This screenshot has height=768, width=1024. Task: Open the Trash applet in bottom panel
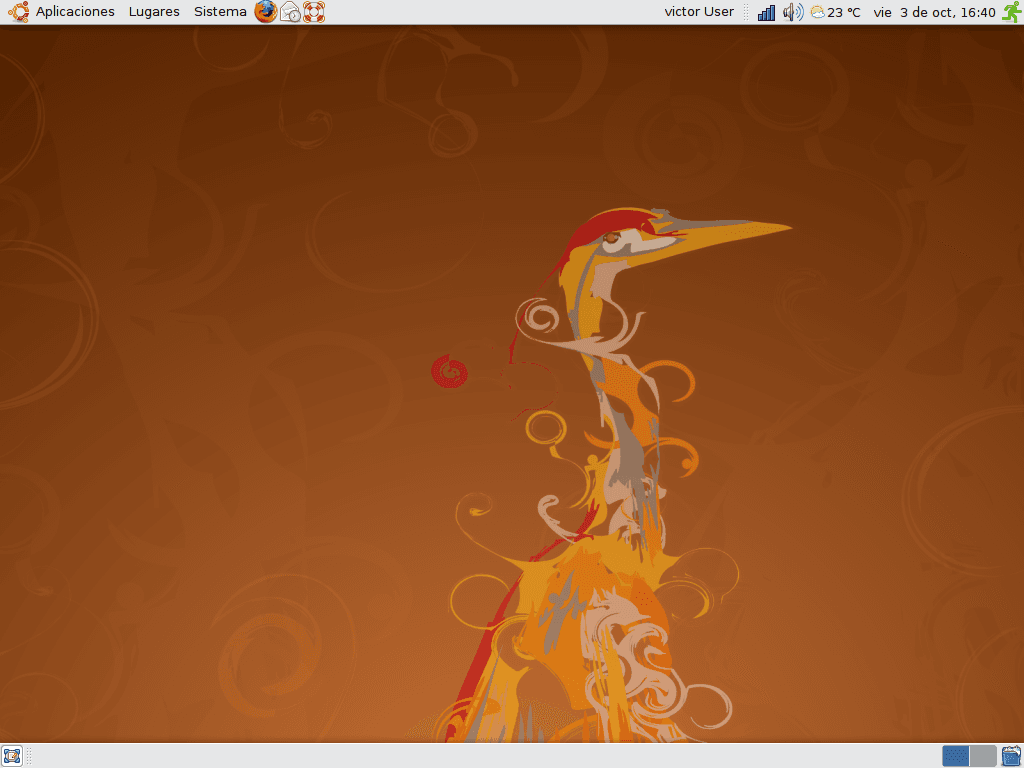pos(1011,756)
